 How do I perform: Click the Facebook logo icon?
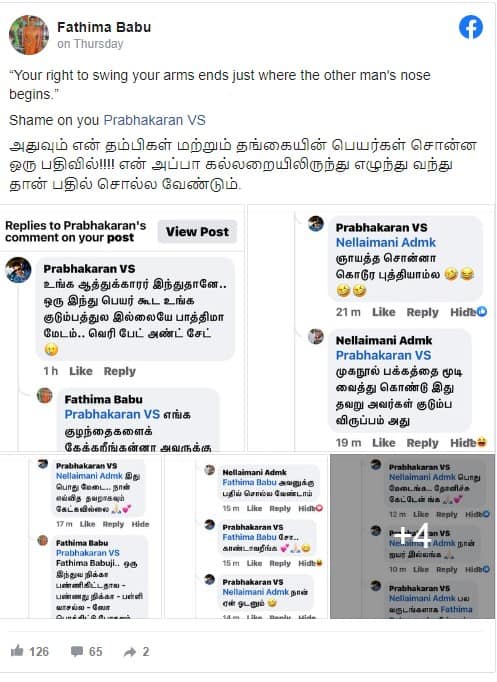pos(470,27)
